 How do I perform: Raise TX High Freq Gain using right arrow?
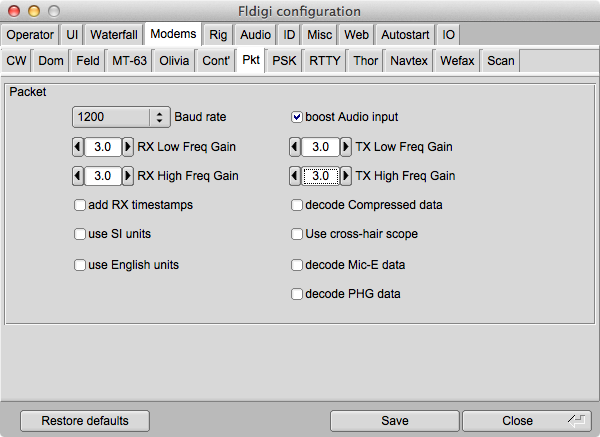click(344, 176)
